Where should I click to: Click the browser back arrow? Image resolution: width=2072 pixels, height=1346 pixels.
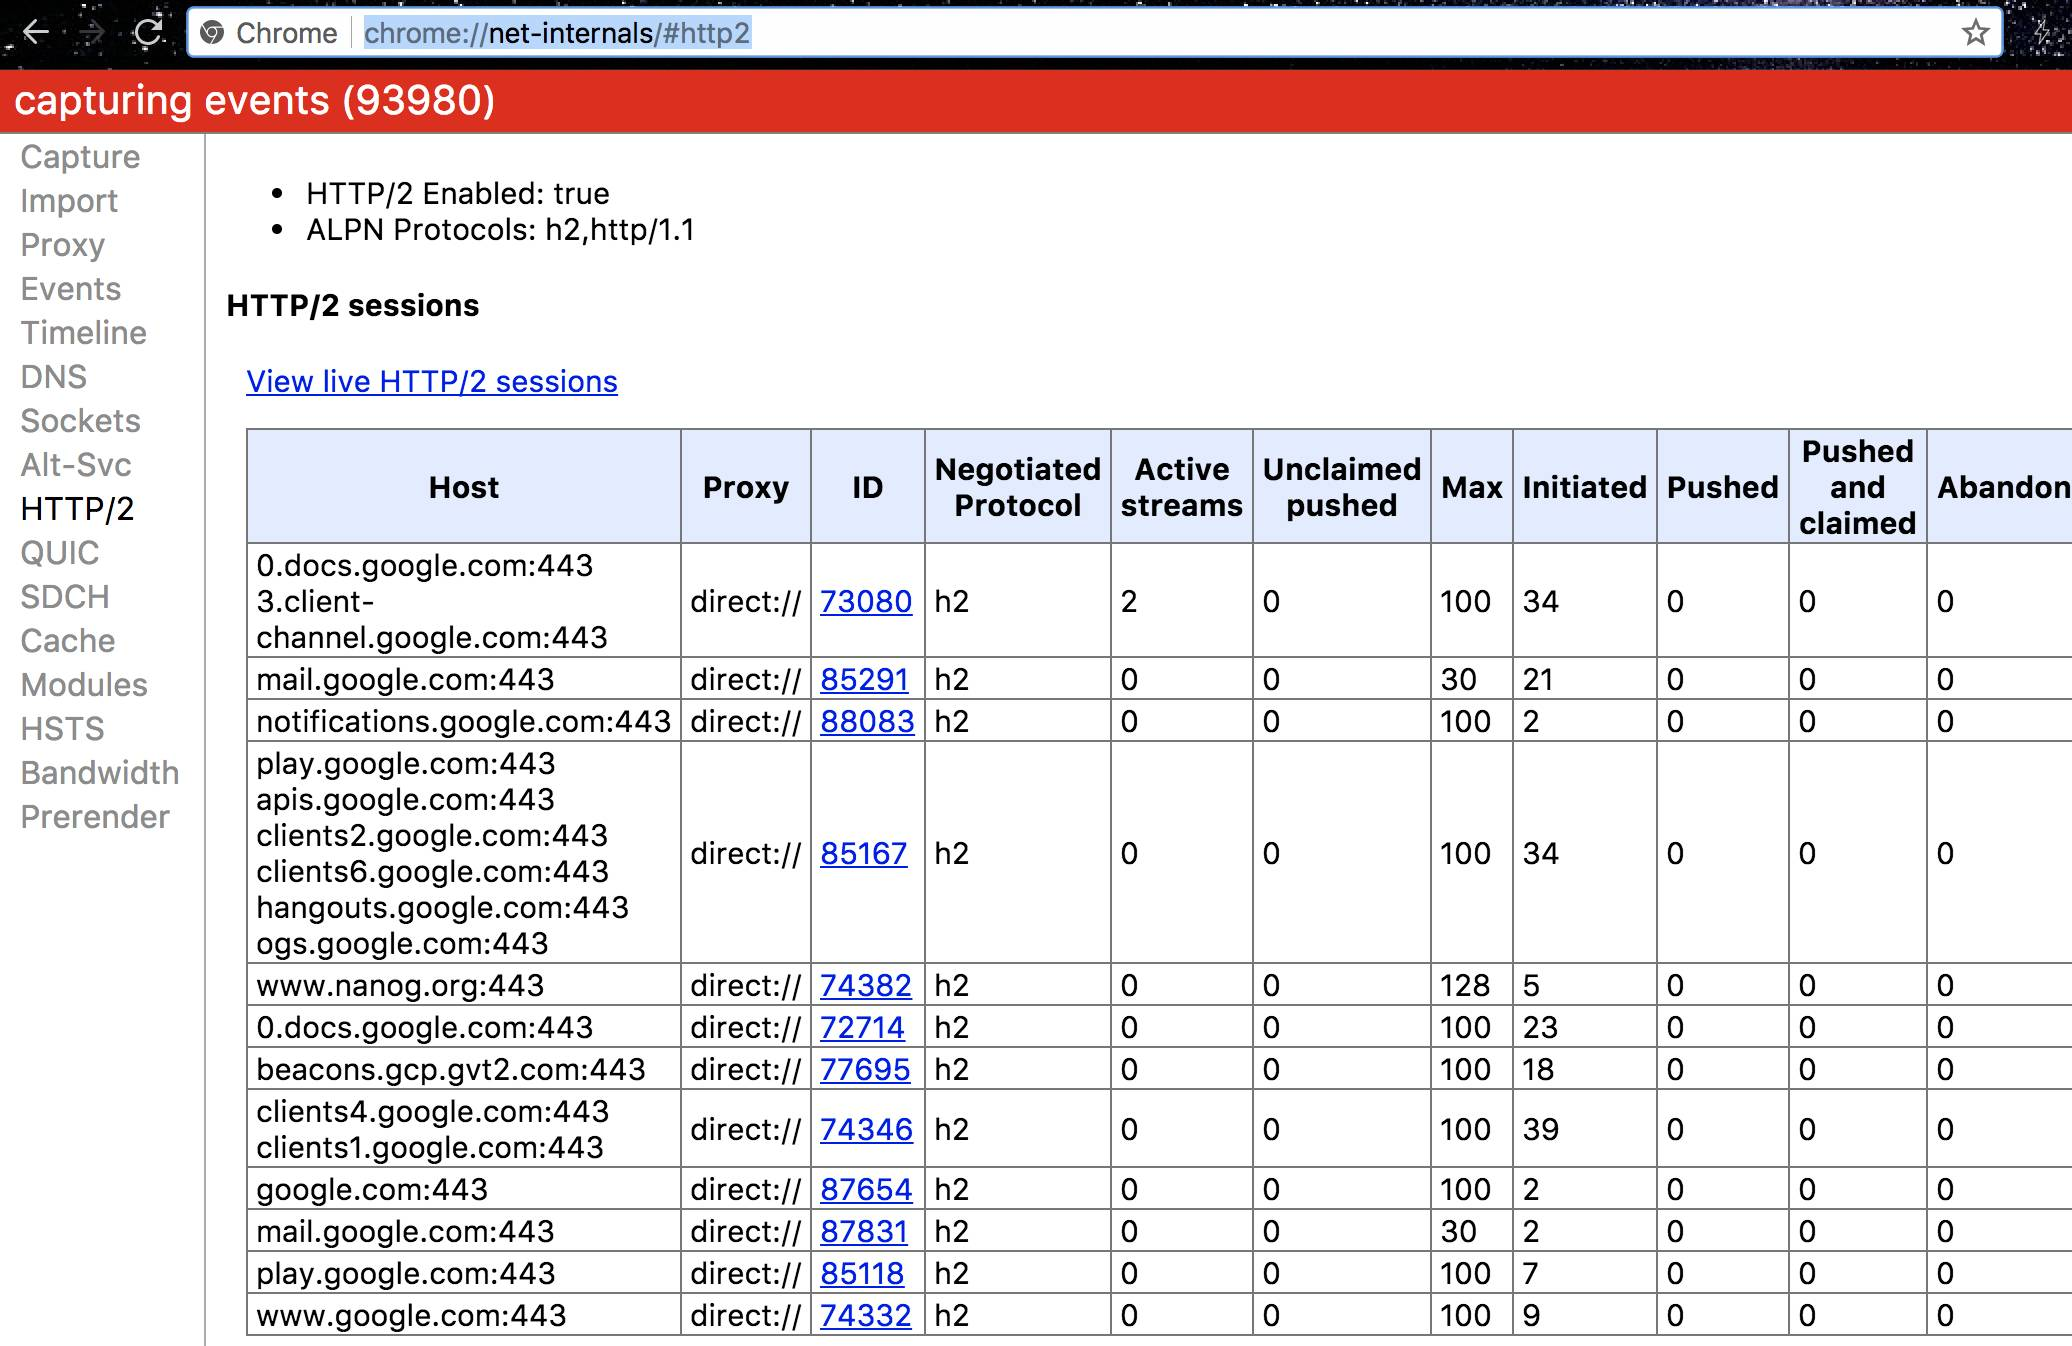pyautogui.click(x=36, y=33)
